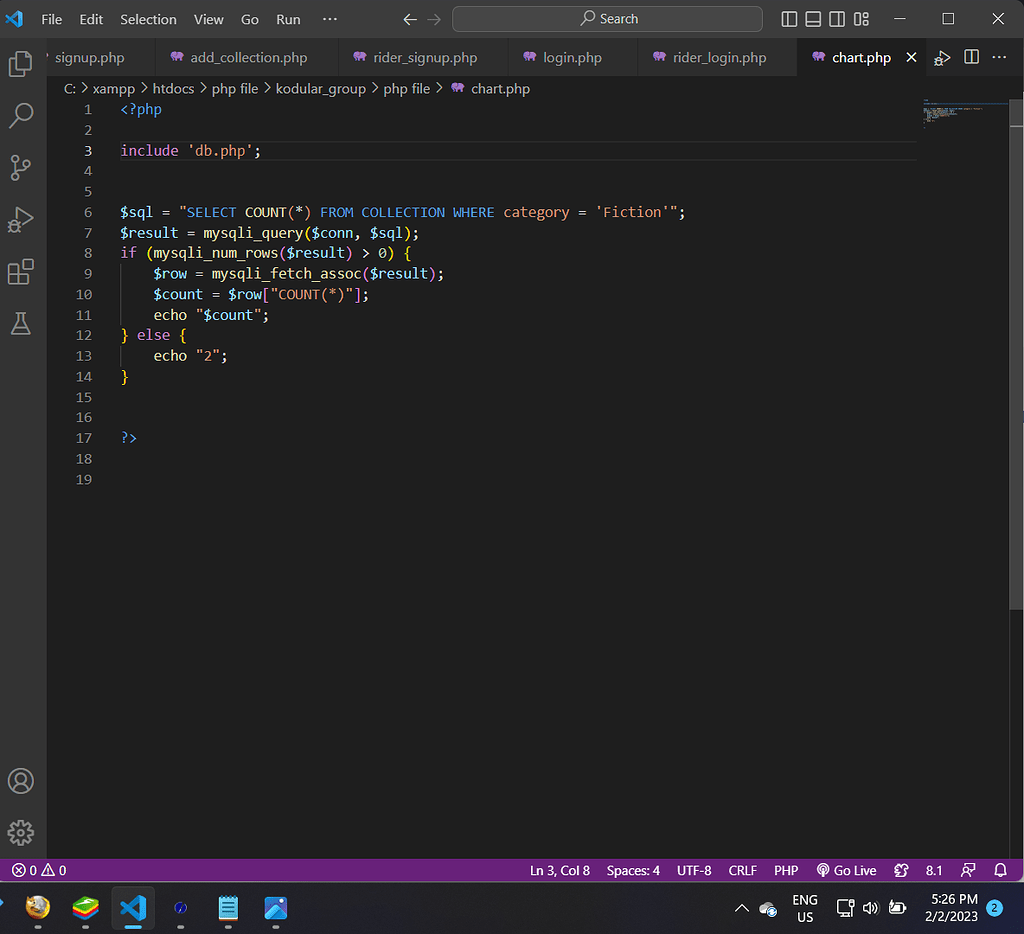Expand the kodular_group breadcrumb item
This screenshot has width=1024, height=934.
[321, 88]
